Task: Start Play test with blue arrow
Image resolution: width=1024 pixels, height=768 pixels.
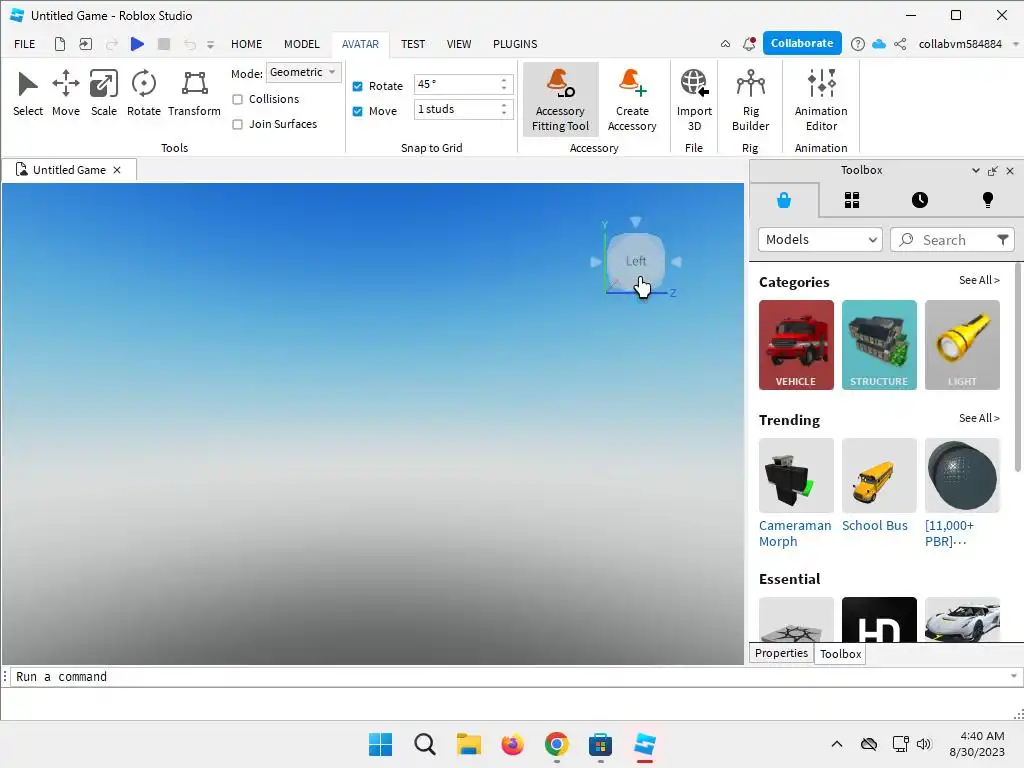Action: 137,44
